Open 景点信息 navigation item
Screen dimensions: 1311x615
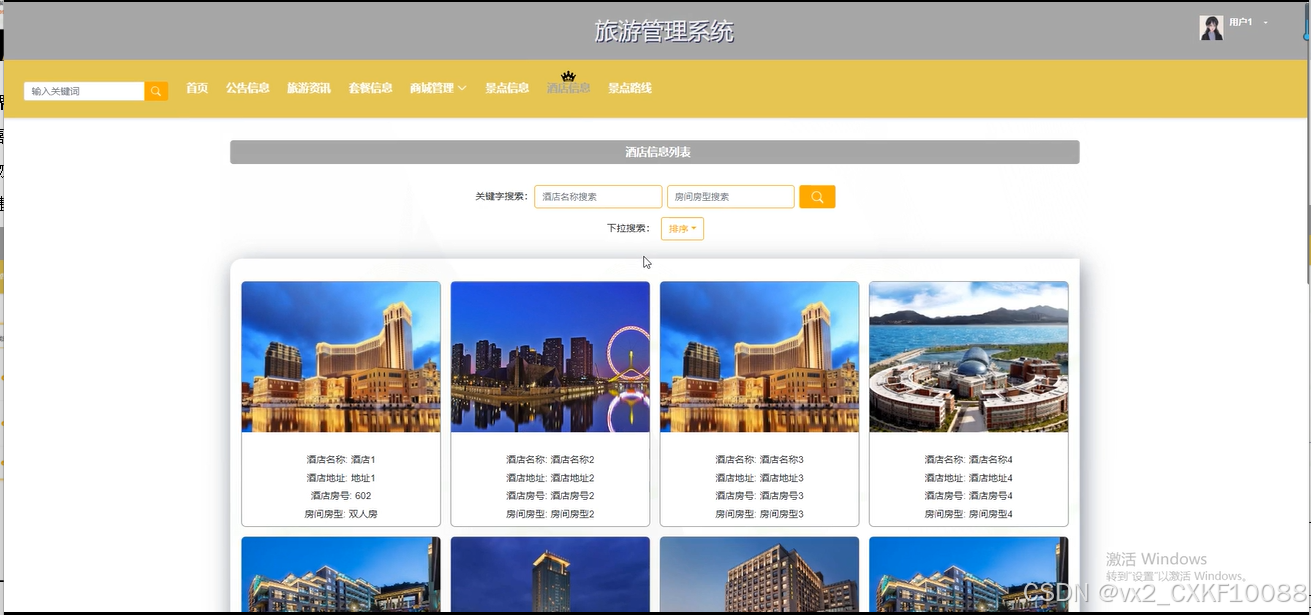point(507,88)
